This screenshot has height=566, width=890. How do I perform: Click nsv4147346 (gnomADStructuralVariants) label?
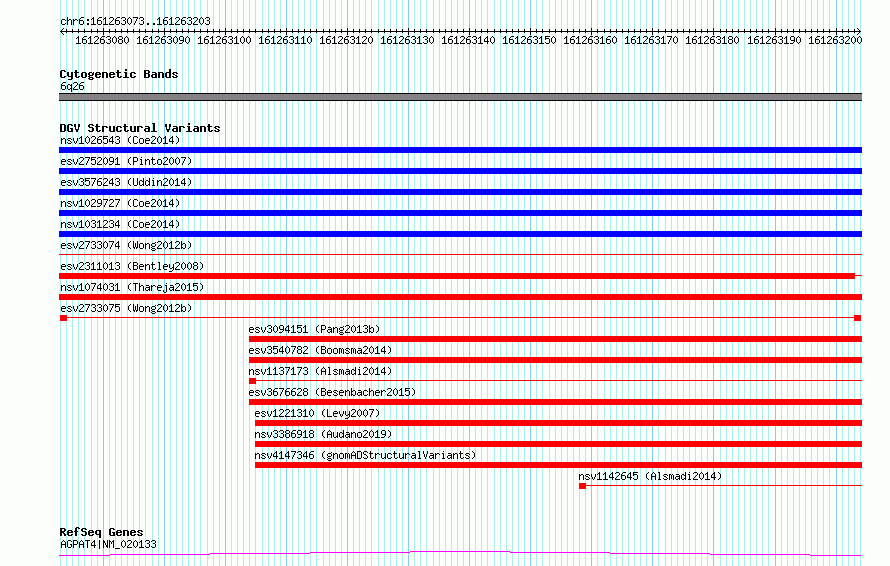[366, 455]
